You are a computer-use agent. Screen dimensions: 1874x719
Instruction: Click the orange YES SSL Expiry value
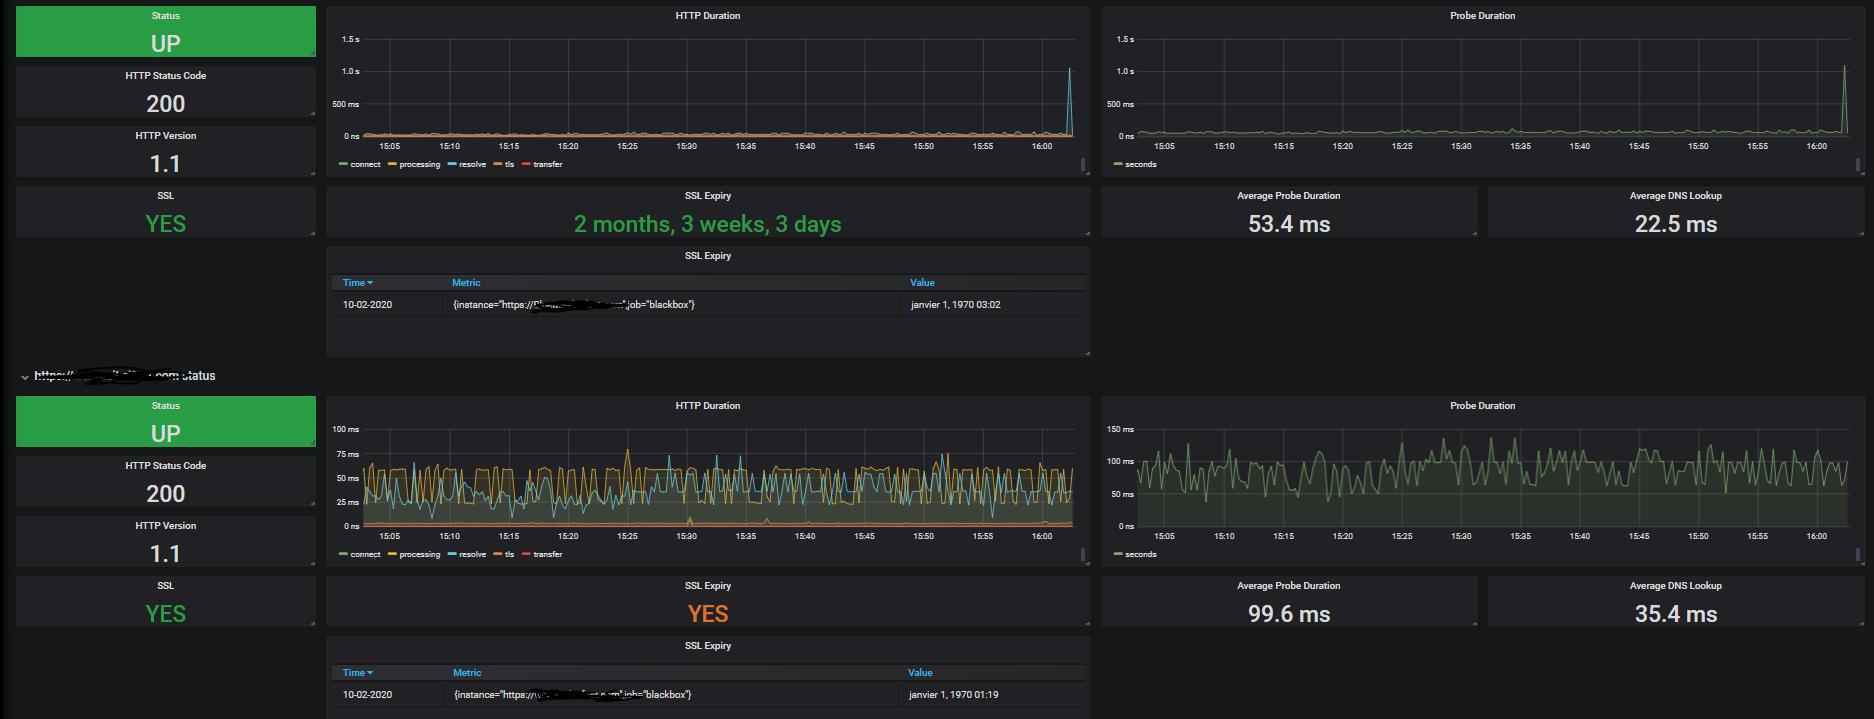(x=708, y=614)
